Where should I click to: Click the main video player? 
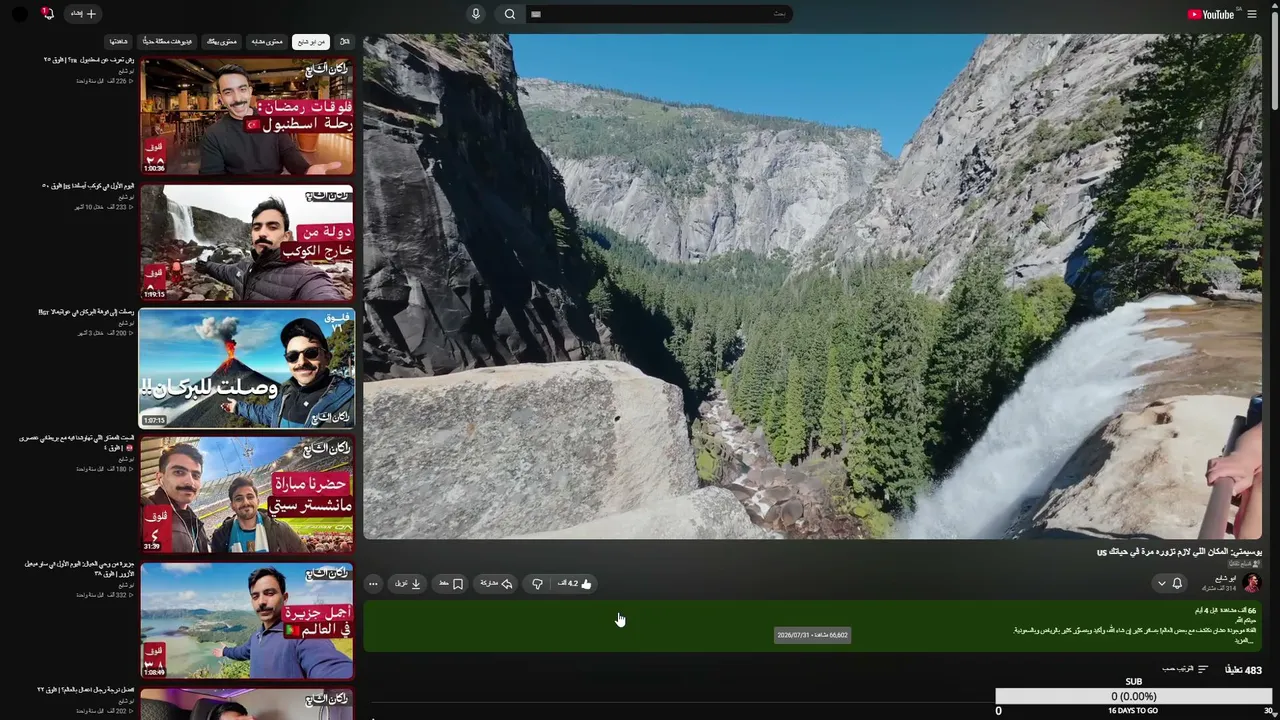pyautogui.click(x=812, y=287)
